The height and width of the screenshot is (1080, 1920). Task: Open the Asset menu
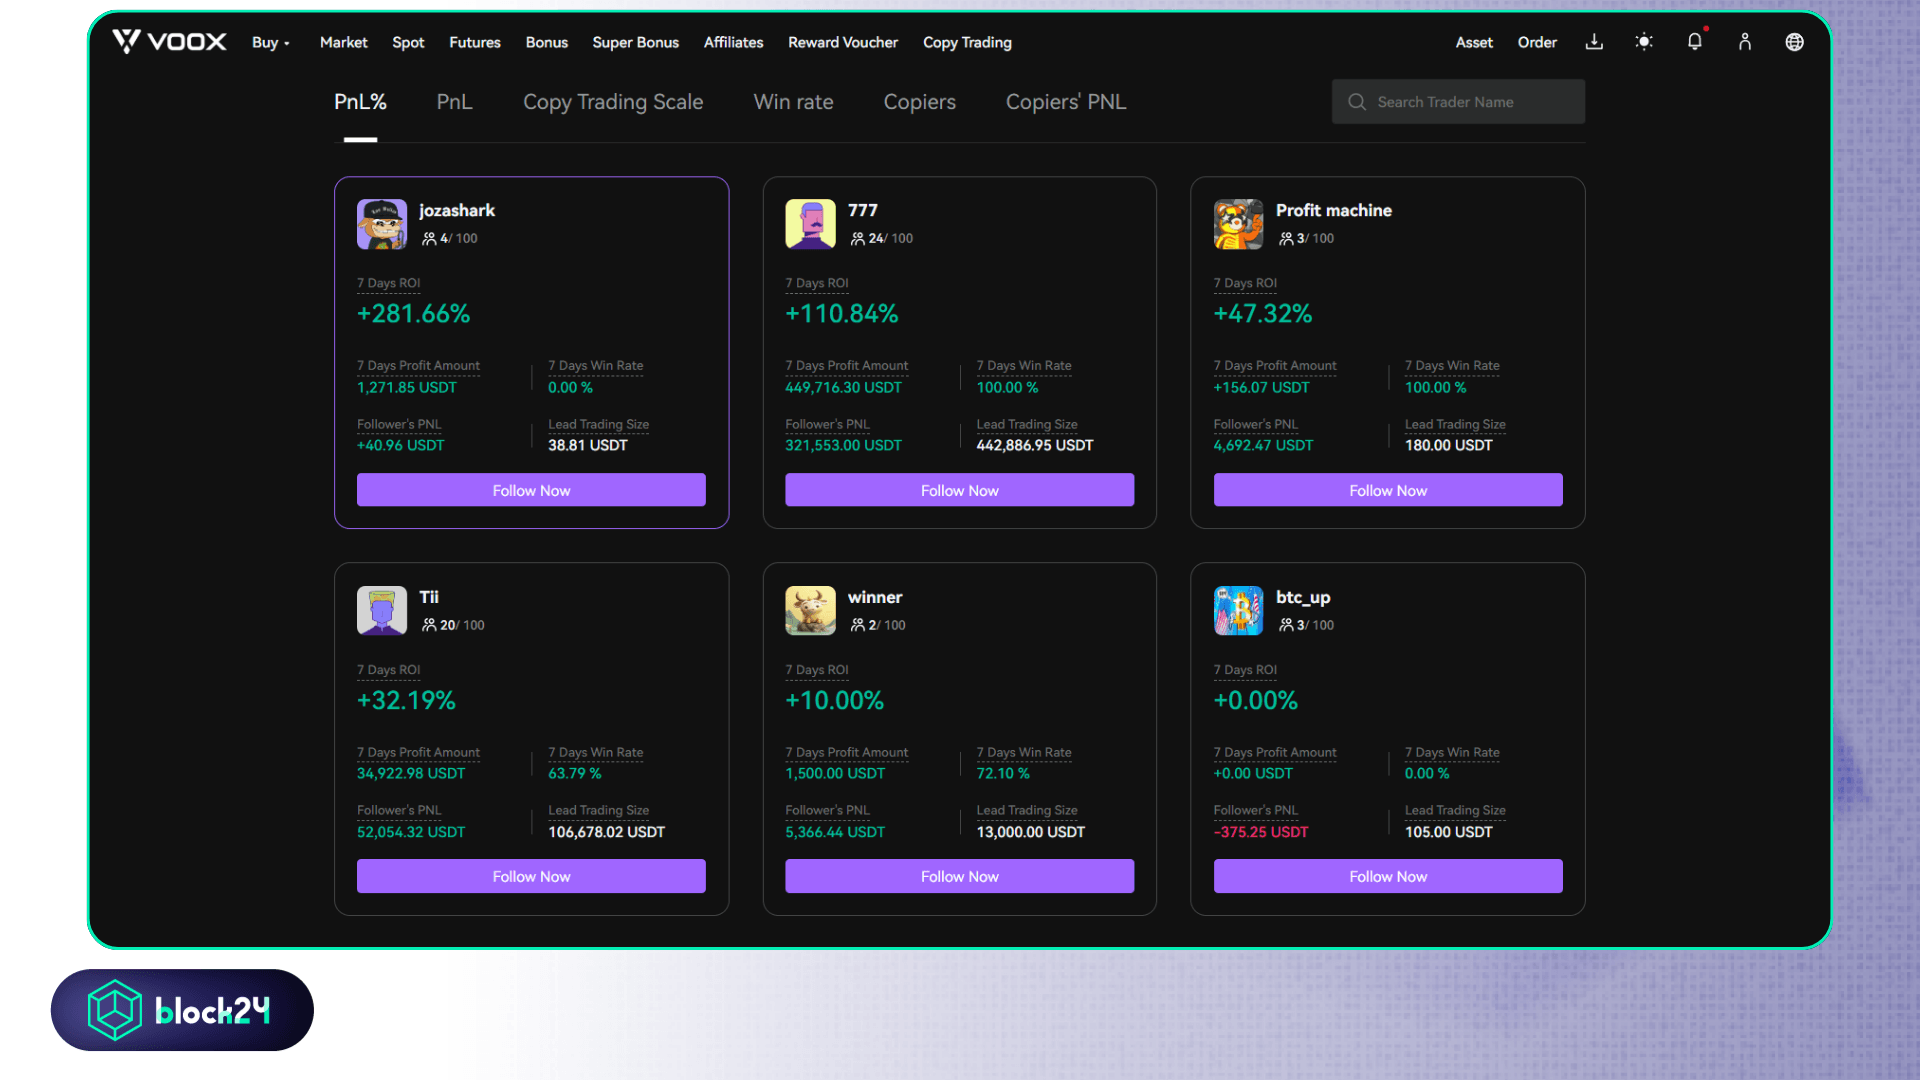tap(1474, 42)
